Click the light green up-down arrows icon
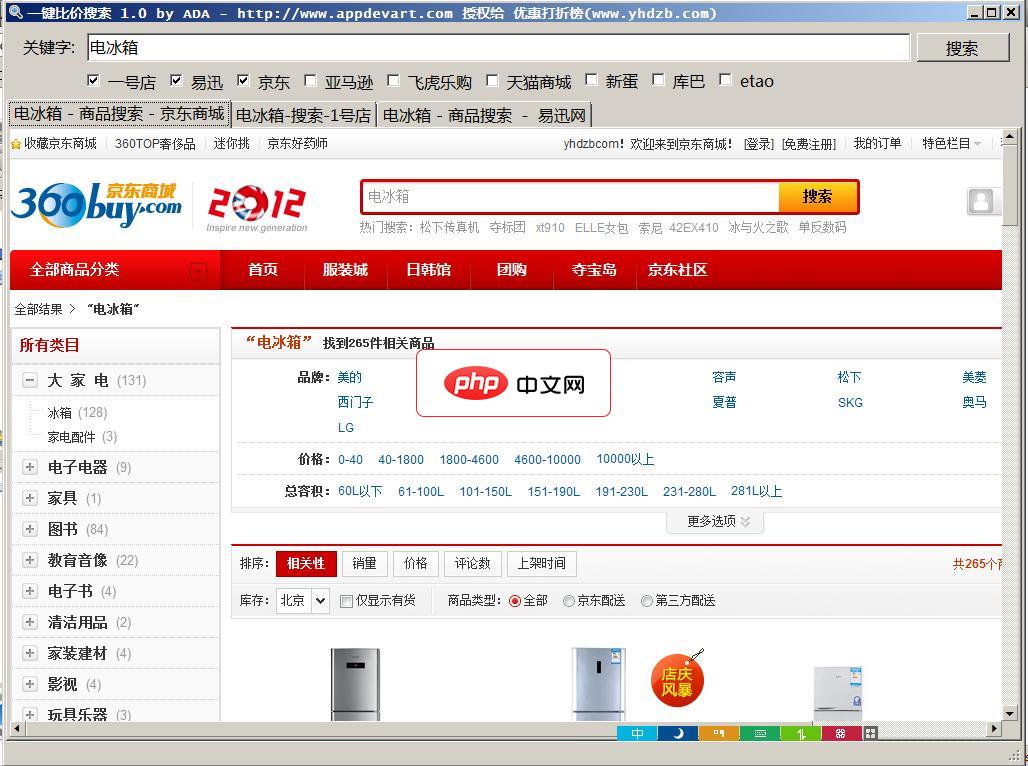Screen dimensions: 1028x766 coord(801,733)
